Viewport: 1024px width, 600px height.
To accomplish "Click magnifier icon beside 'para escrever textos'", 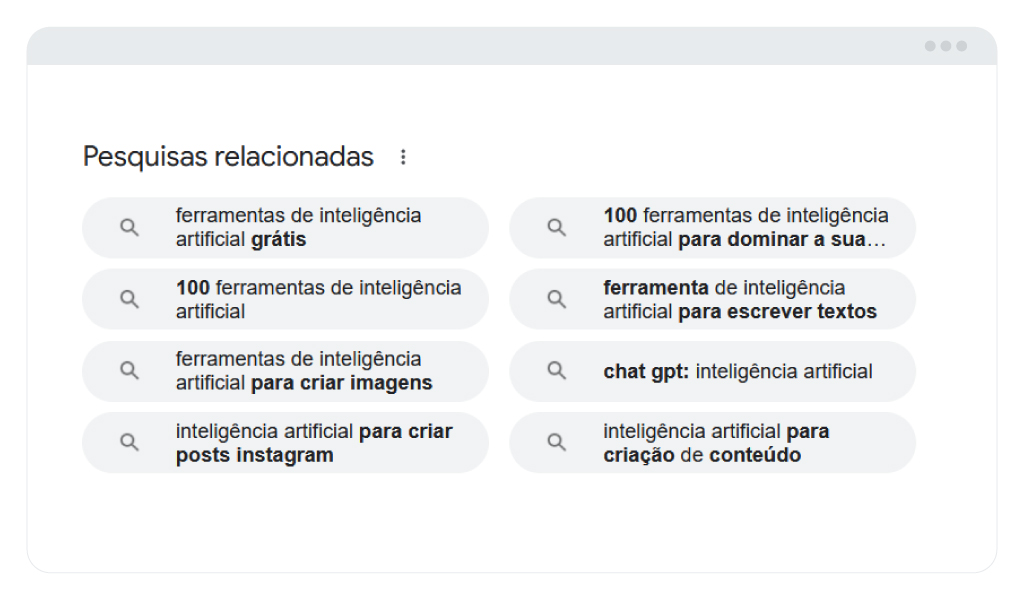I will (x=556, y=299).
